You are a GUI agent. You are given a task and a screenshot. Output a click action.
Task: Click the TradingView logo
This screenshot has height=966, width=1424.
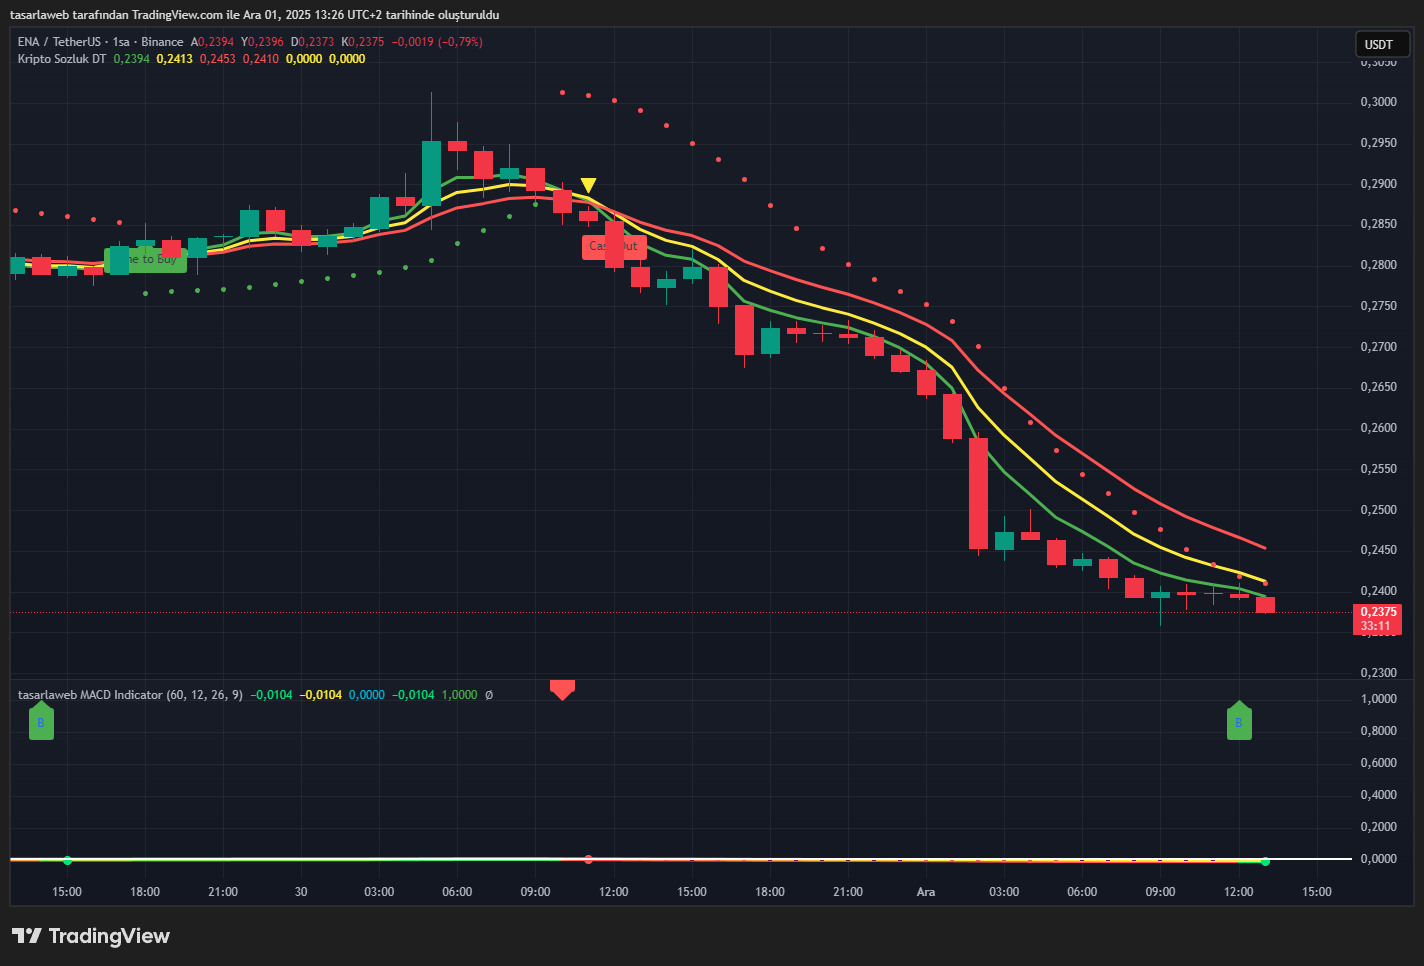pos(91,936)
